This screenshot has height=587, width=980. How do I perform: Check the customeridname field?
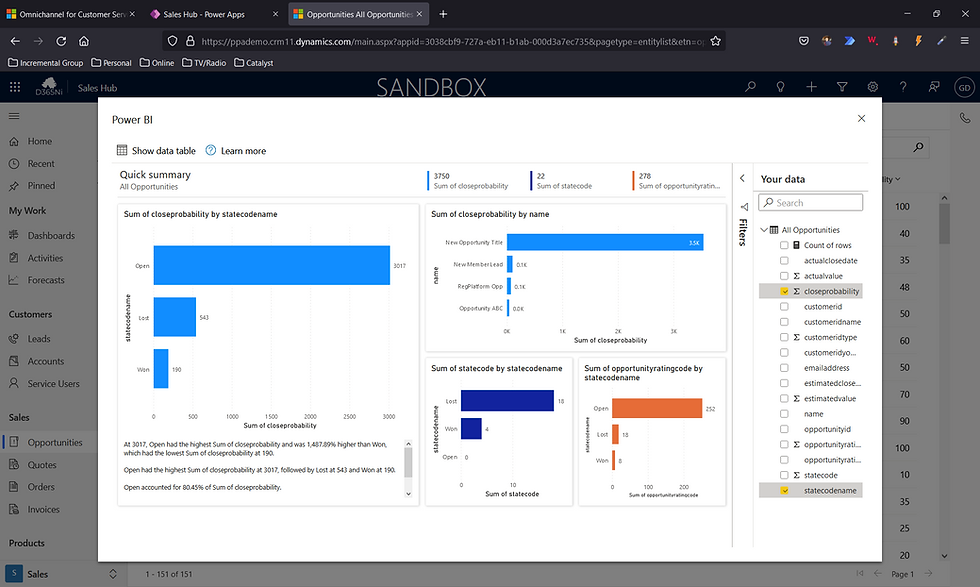click(784, 322)
